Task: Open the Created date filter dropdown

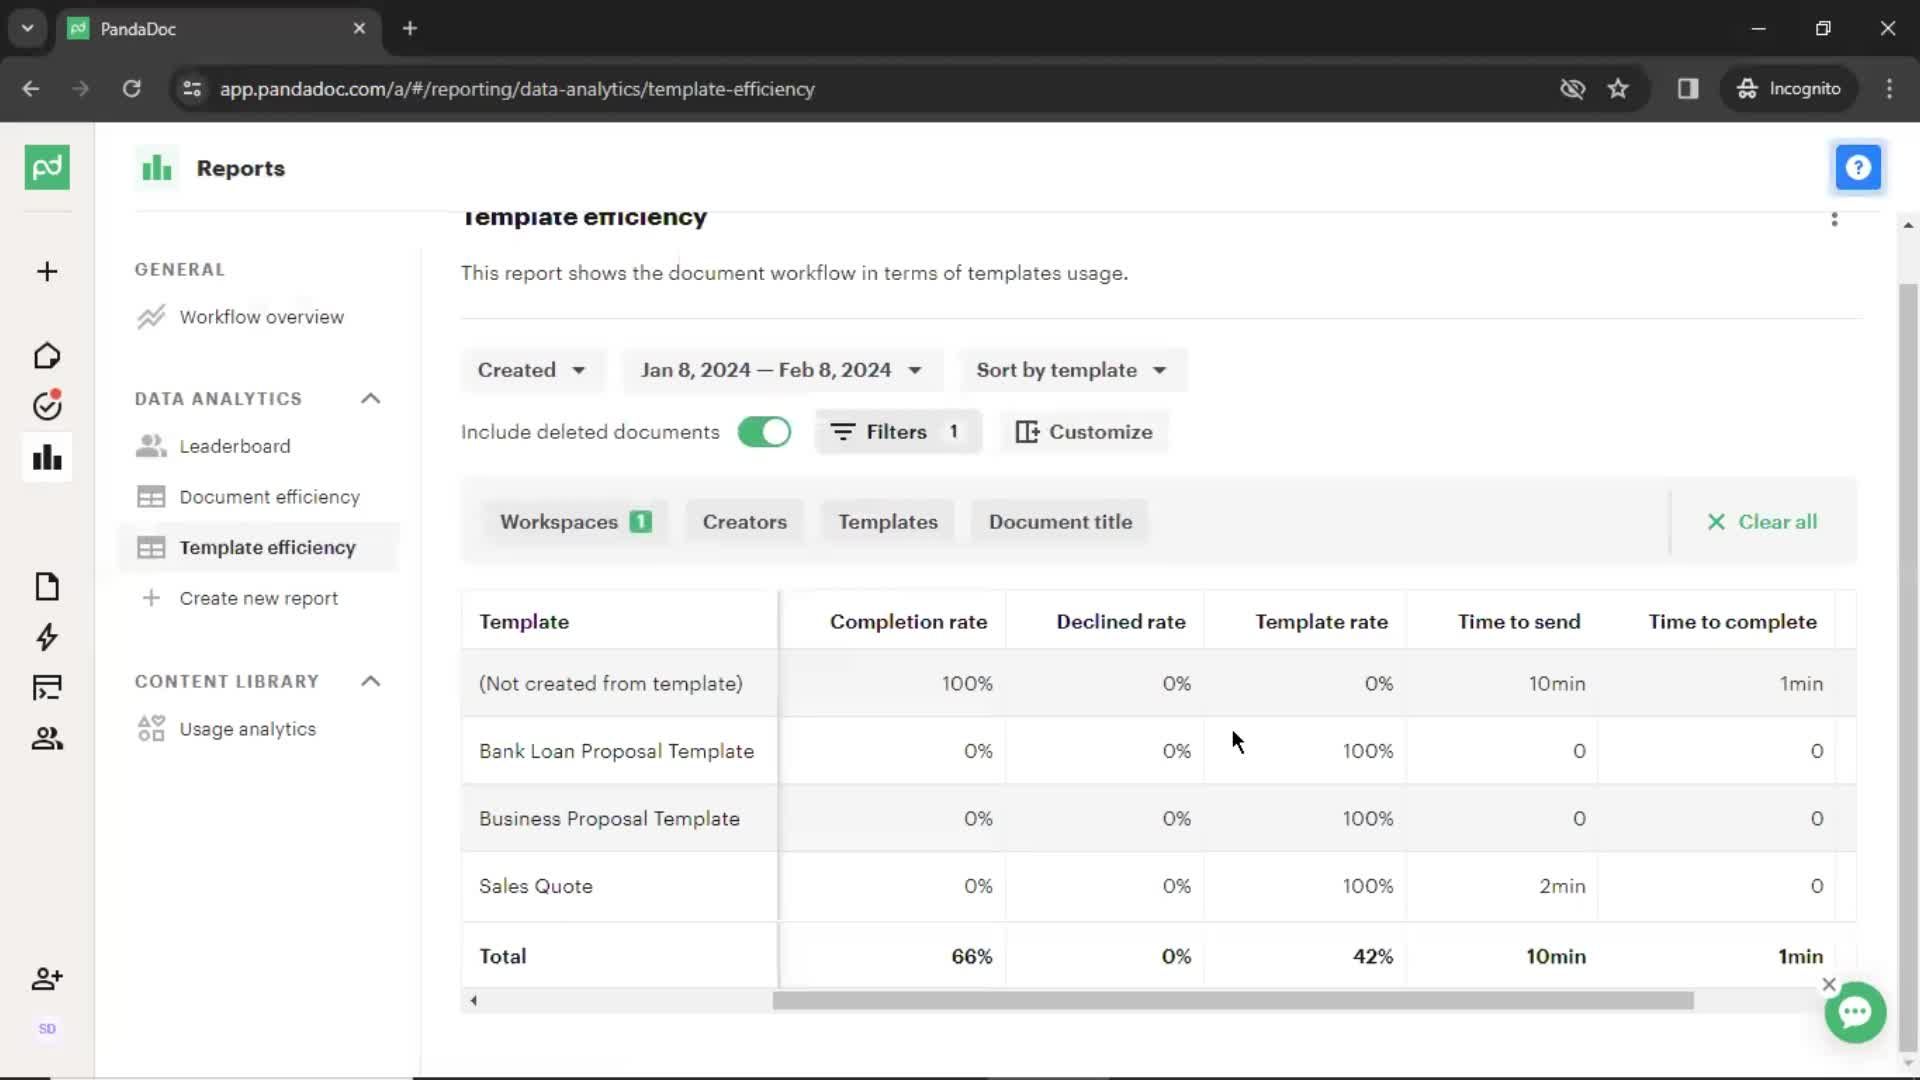Action: click(526, 369)
